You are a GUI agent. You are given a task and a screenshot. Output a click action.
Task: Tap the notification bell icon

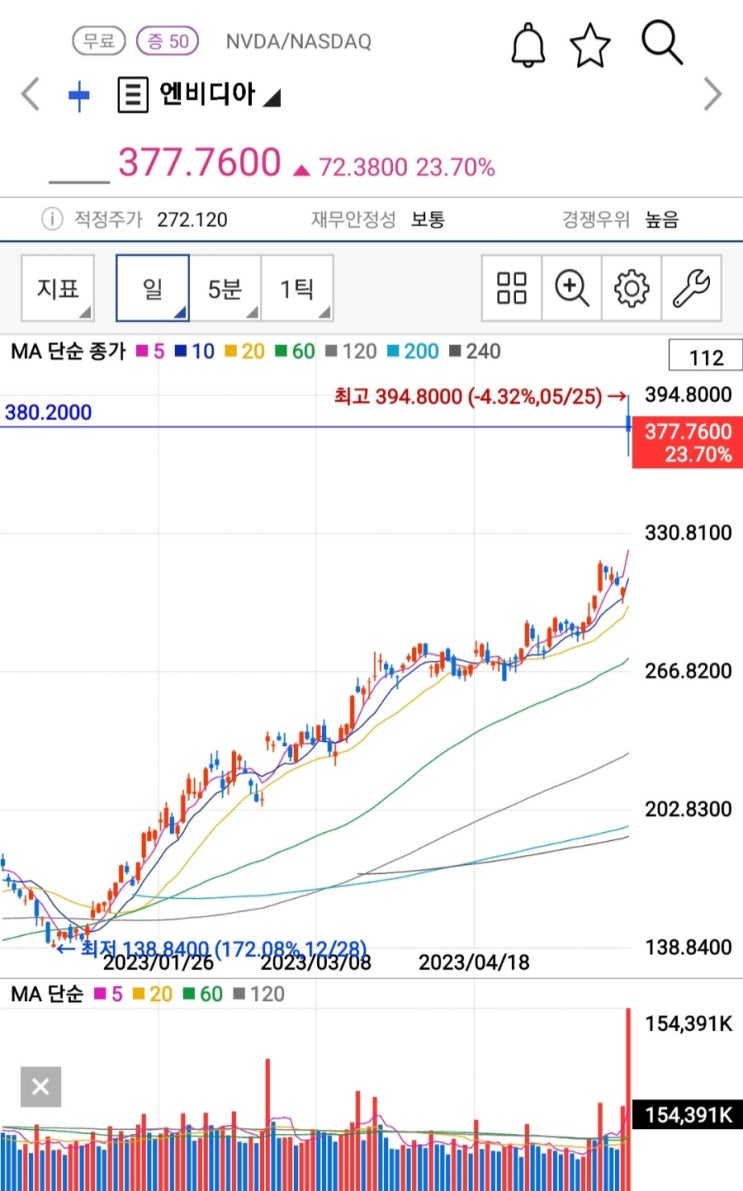pyautogui.click(x=528, y=45)
